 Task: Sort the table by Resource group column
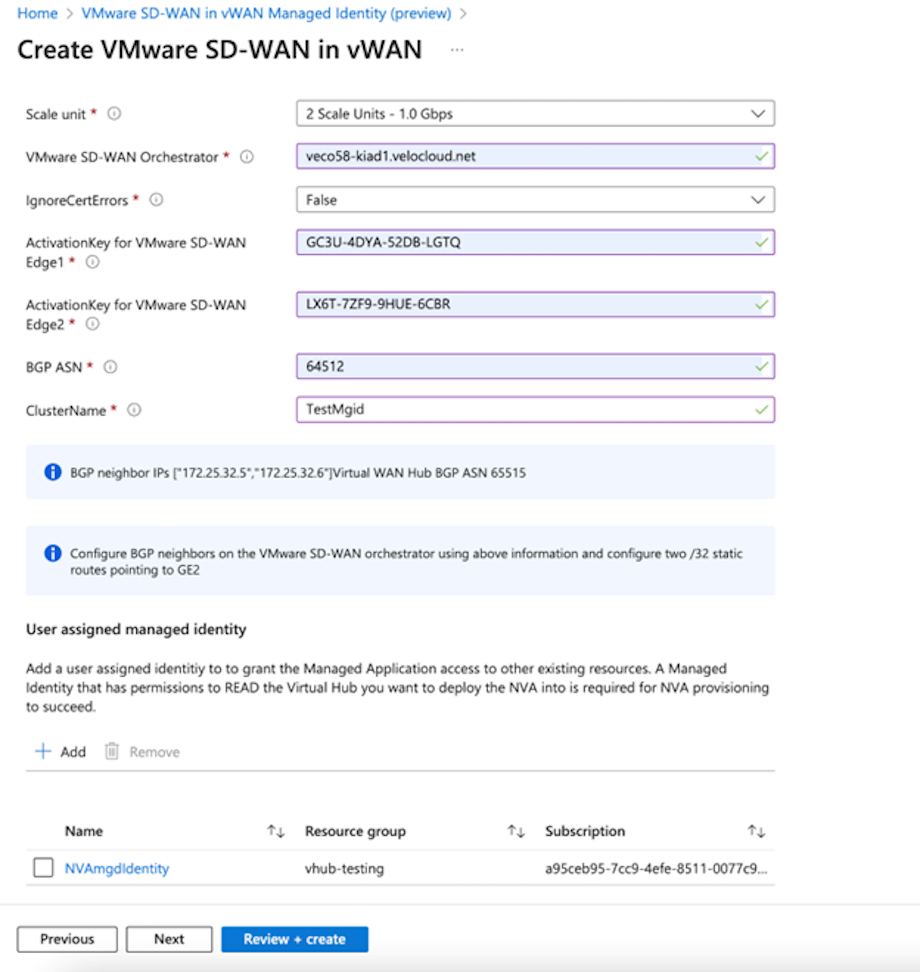tap(515, 831)
